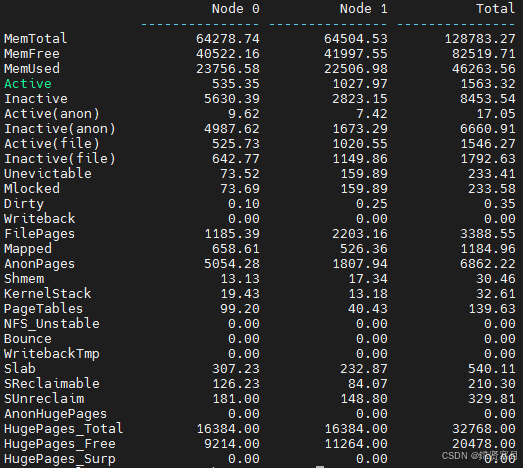This screenshot has width=523, height=468.
Task: Select the SUnreclaim label
Action: [x=44, y=399]
